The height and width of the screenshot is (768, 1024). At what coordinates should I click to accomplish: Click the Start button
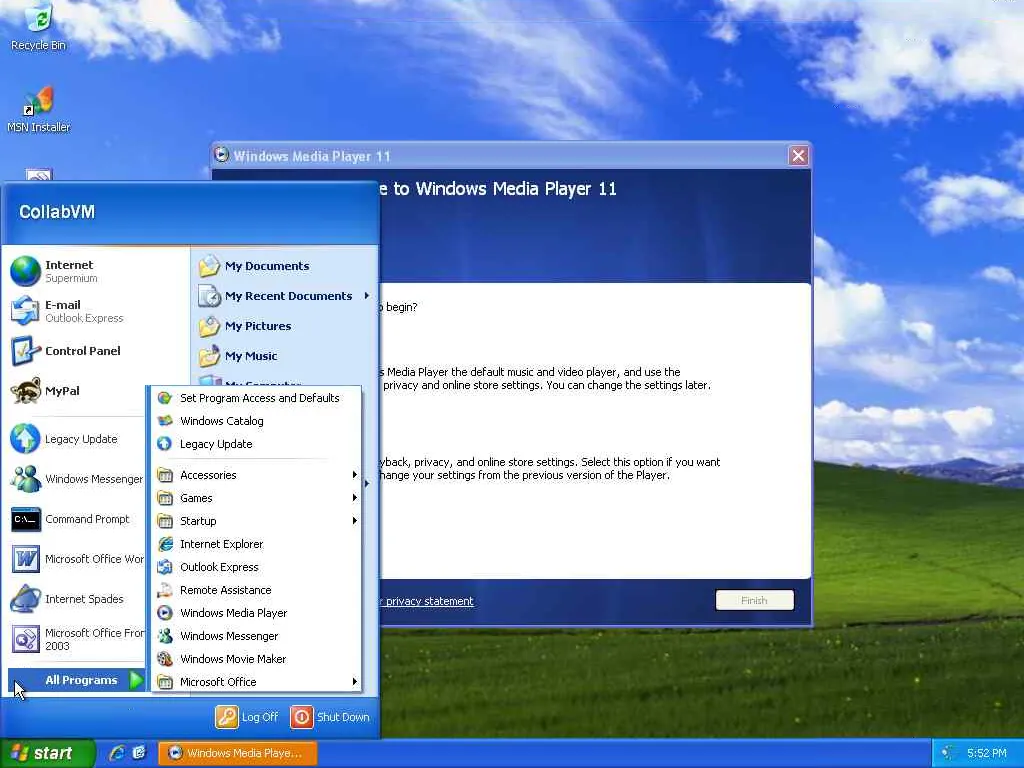pyautogui.click(x=47, y=753)
